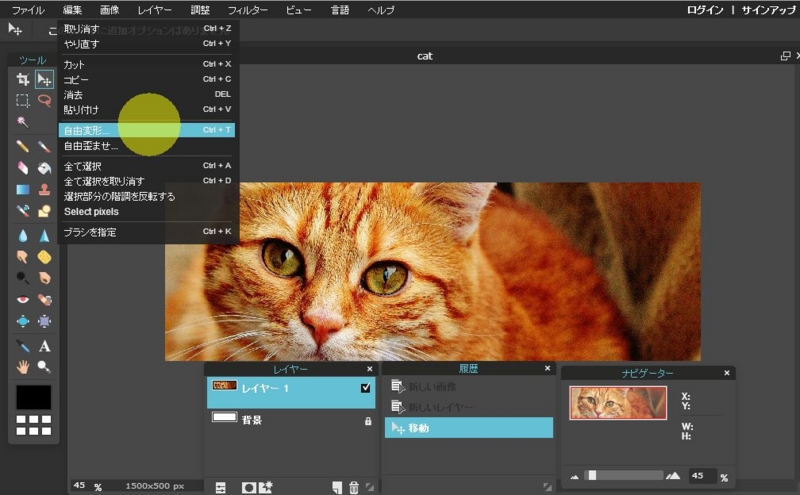Image resolution: width=800 pixels, height=495 pixels.
Task: Select the レイヤー 1 layer row
Action: [291, 392]
